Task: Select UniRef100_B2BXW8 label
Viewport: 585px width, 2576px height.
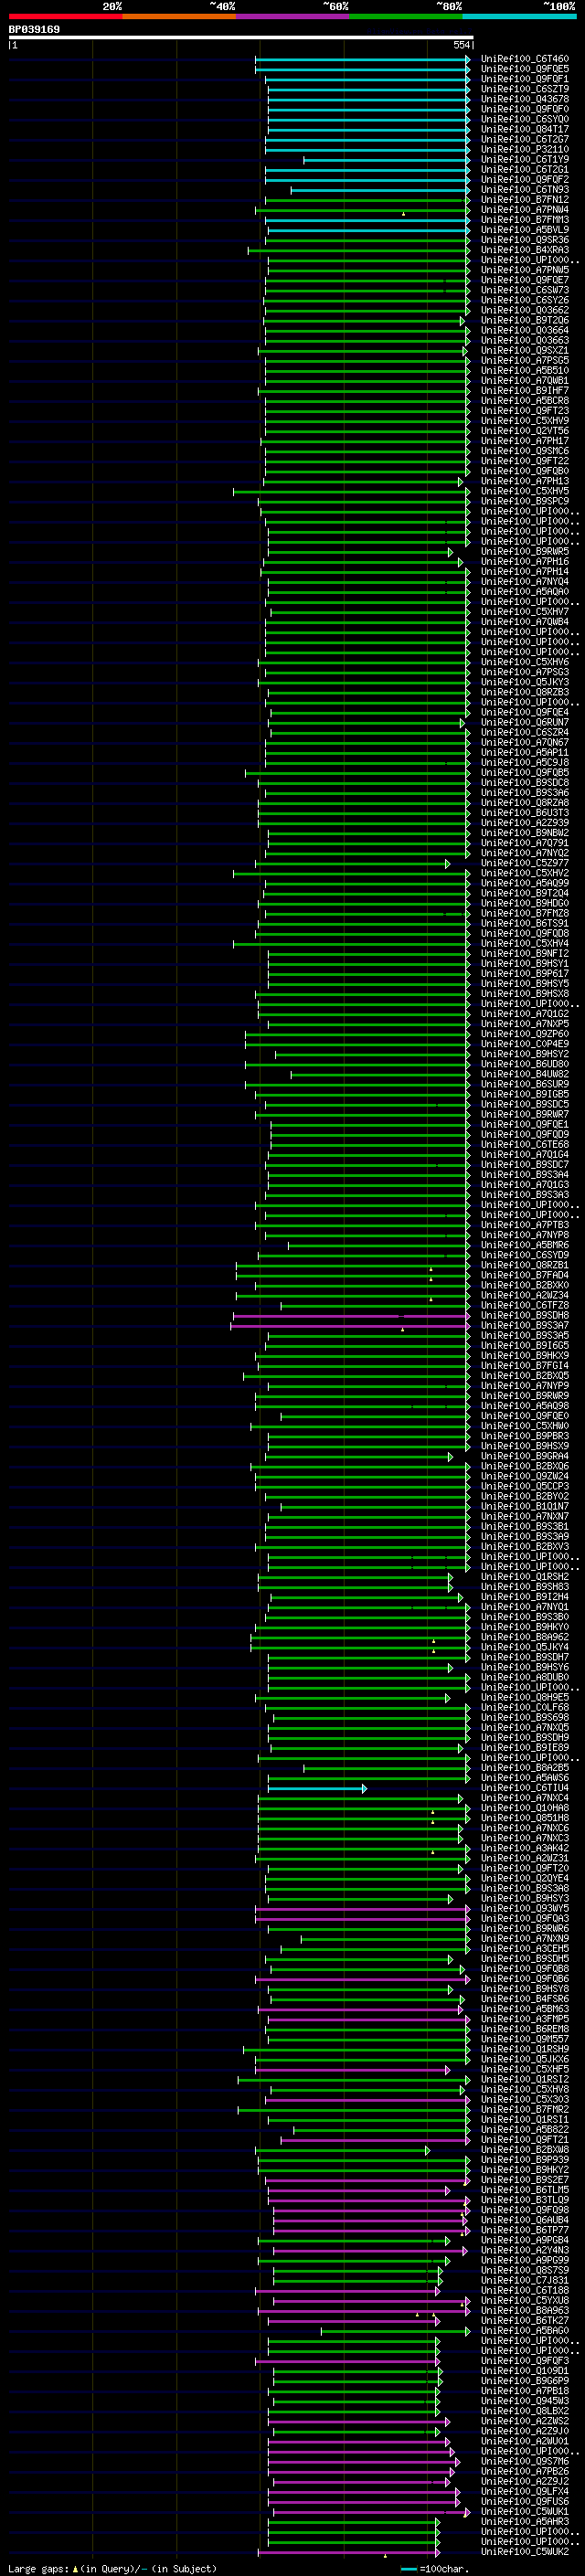Action: [x=524, y=2150]
